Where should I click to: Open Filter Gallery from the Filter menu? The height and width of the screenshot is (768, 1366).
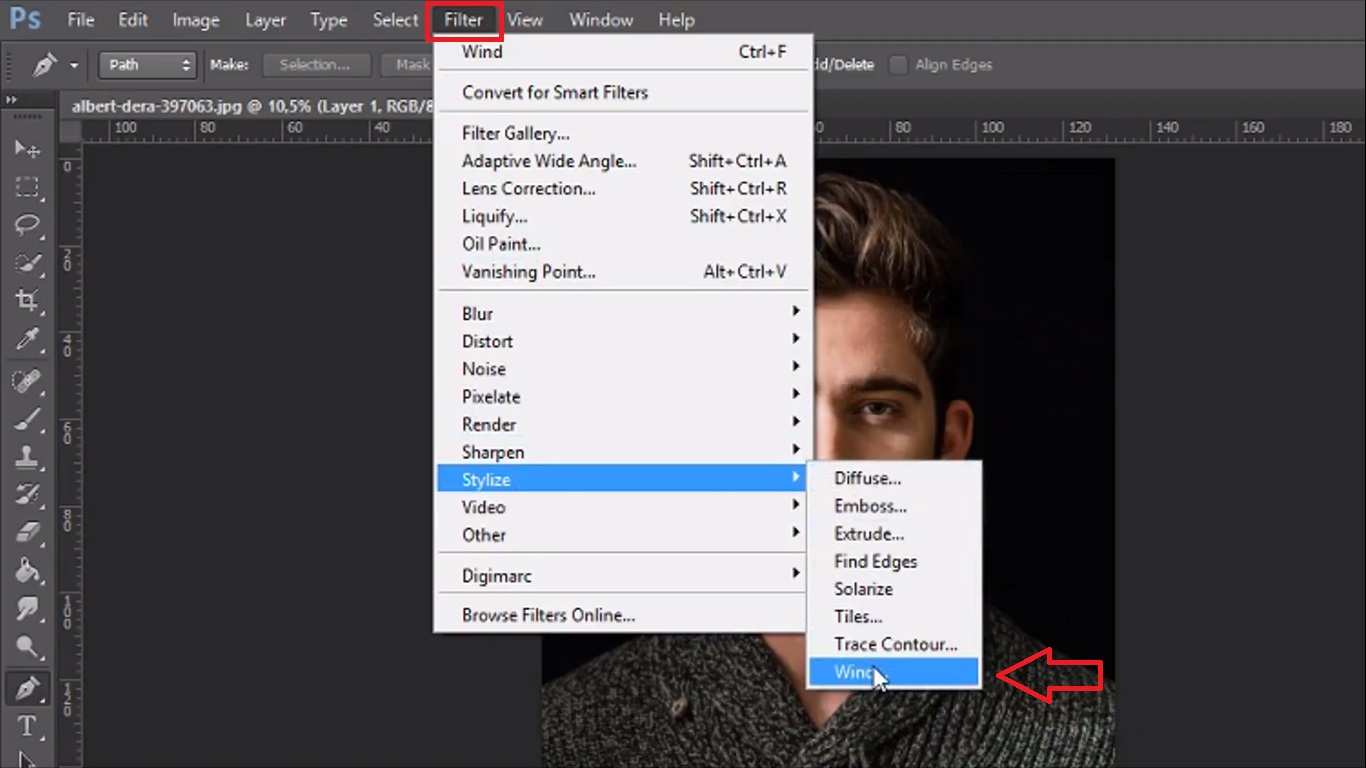[x=516, y=133]
